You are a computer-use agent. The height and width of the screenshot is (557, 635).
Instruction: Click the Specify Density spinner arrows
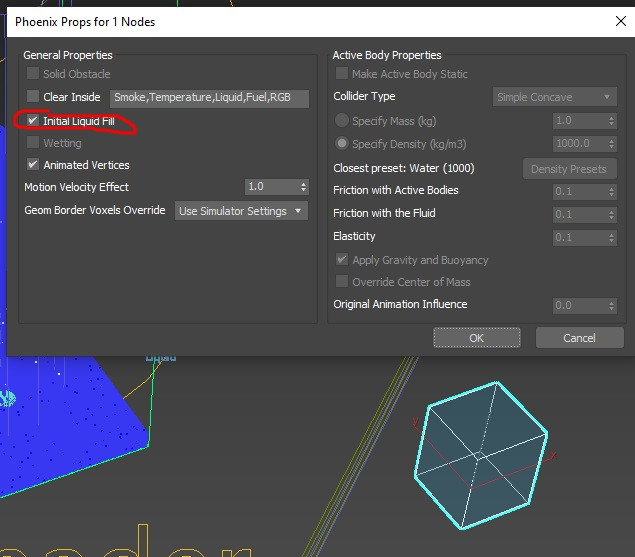pyautogui.click(x=612, y=143)
